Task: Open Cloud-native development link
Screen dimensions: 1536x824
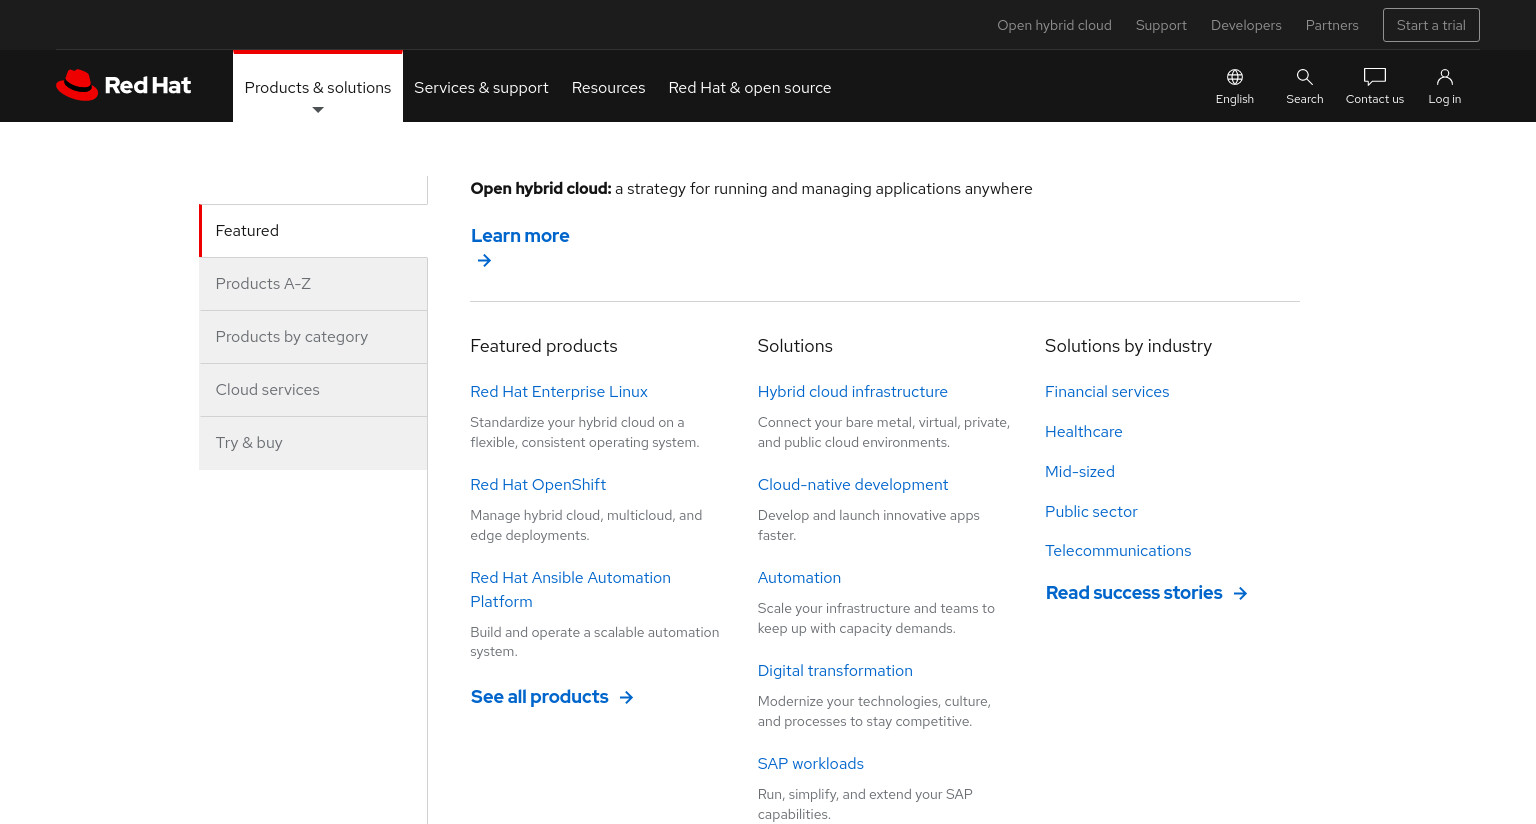Action: coord(853,485)
